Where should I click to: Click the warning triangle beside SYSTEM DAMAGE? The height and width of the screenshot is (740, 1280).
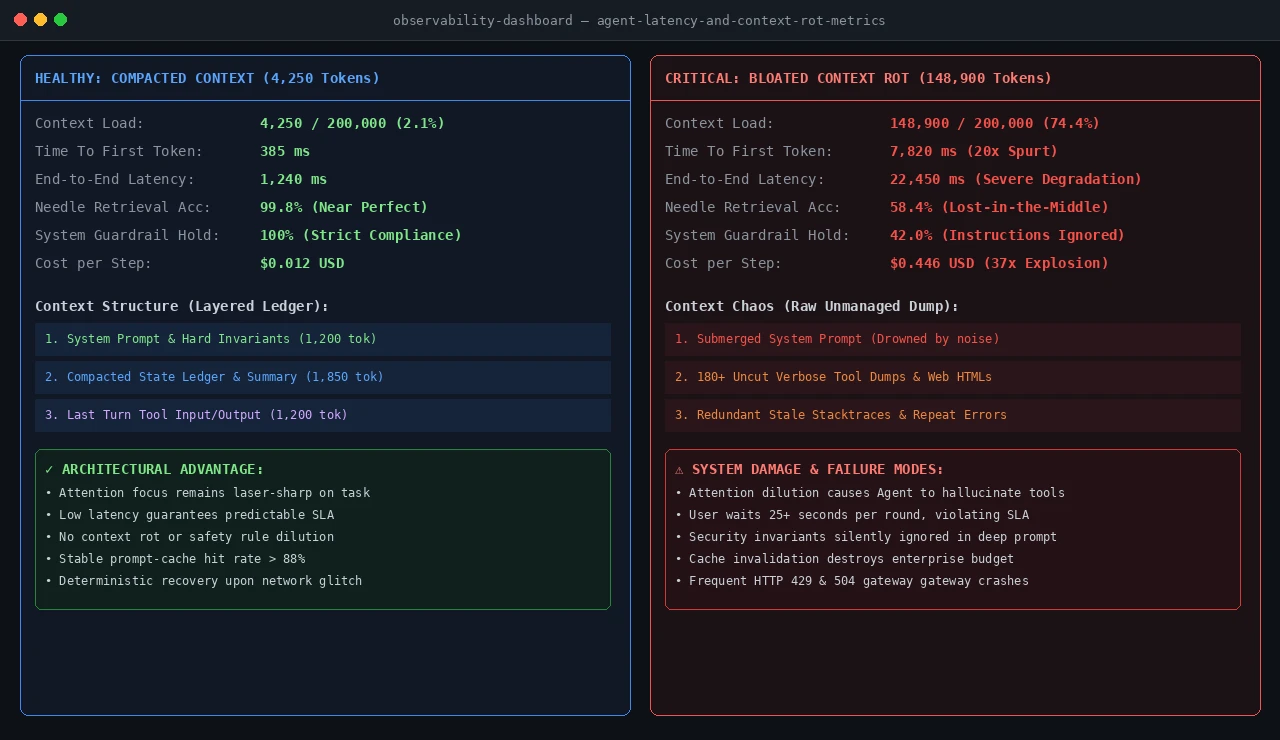click(679, 469)
